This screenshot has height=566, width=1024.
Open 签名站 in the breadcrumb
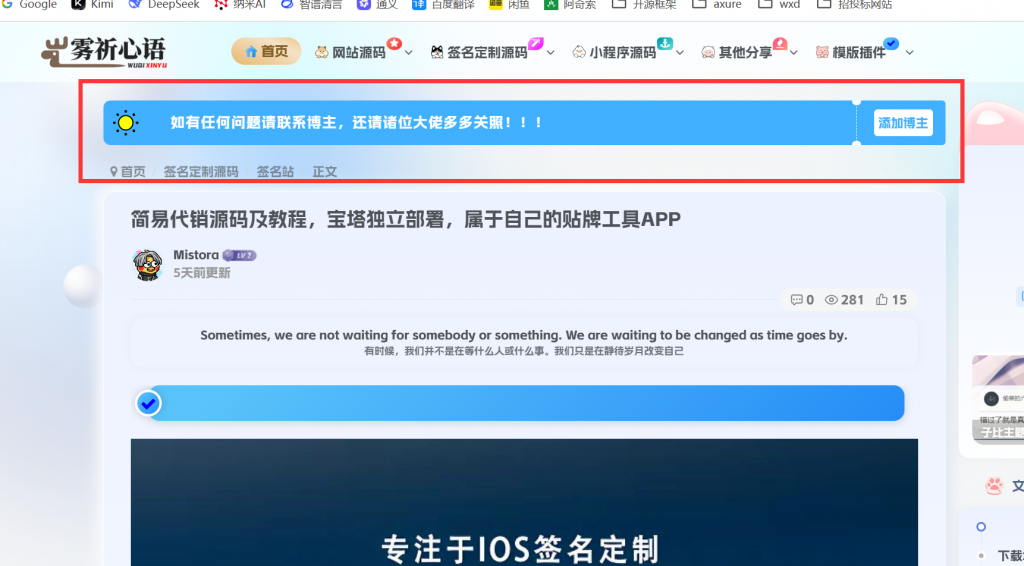pyautogui.click(x=275, y=172)
